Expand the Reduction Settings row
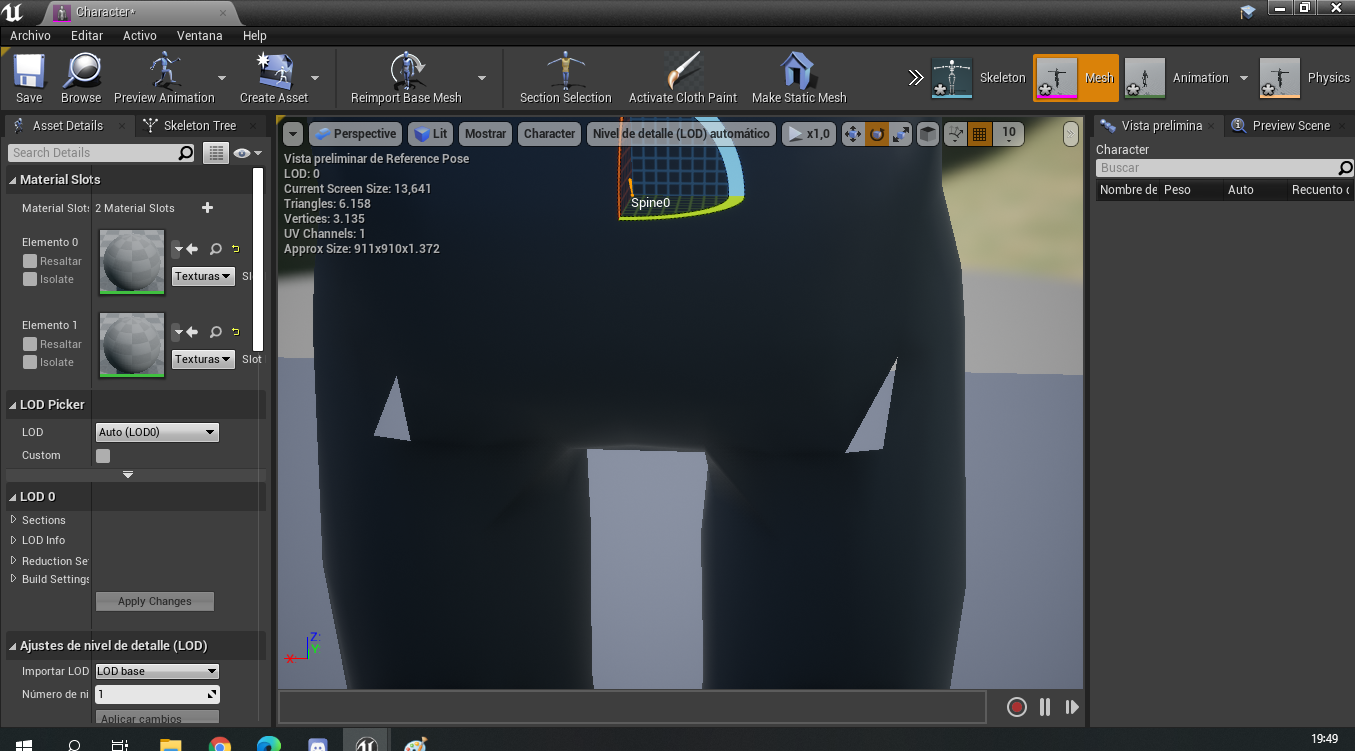Image resolution: width=1355 pixels, height=751 pixels. click(14, 561)
